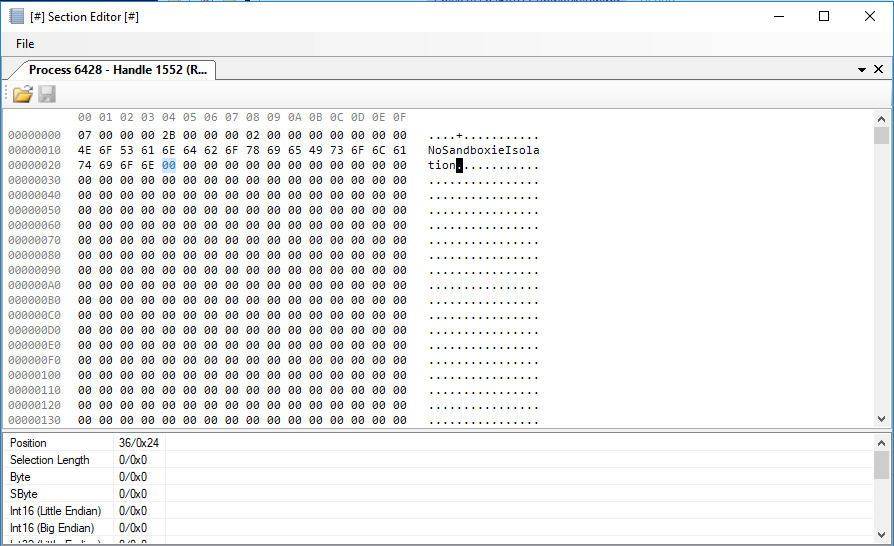Close the Section Editor window
The image size is (894, 546).
tap(869, 17)
